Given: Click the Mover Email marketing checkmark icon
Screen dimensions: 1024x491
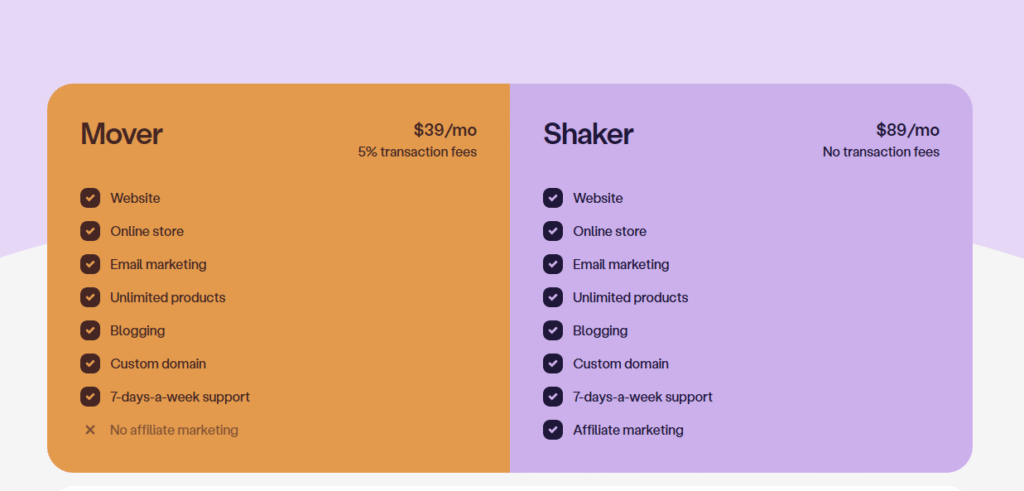Looking at the screenshot, I should [90, 264].
